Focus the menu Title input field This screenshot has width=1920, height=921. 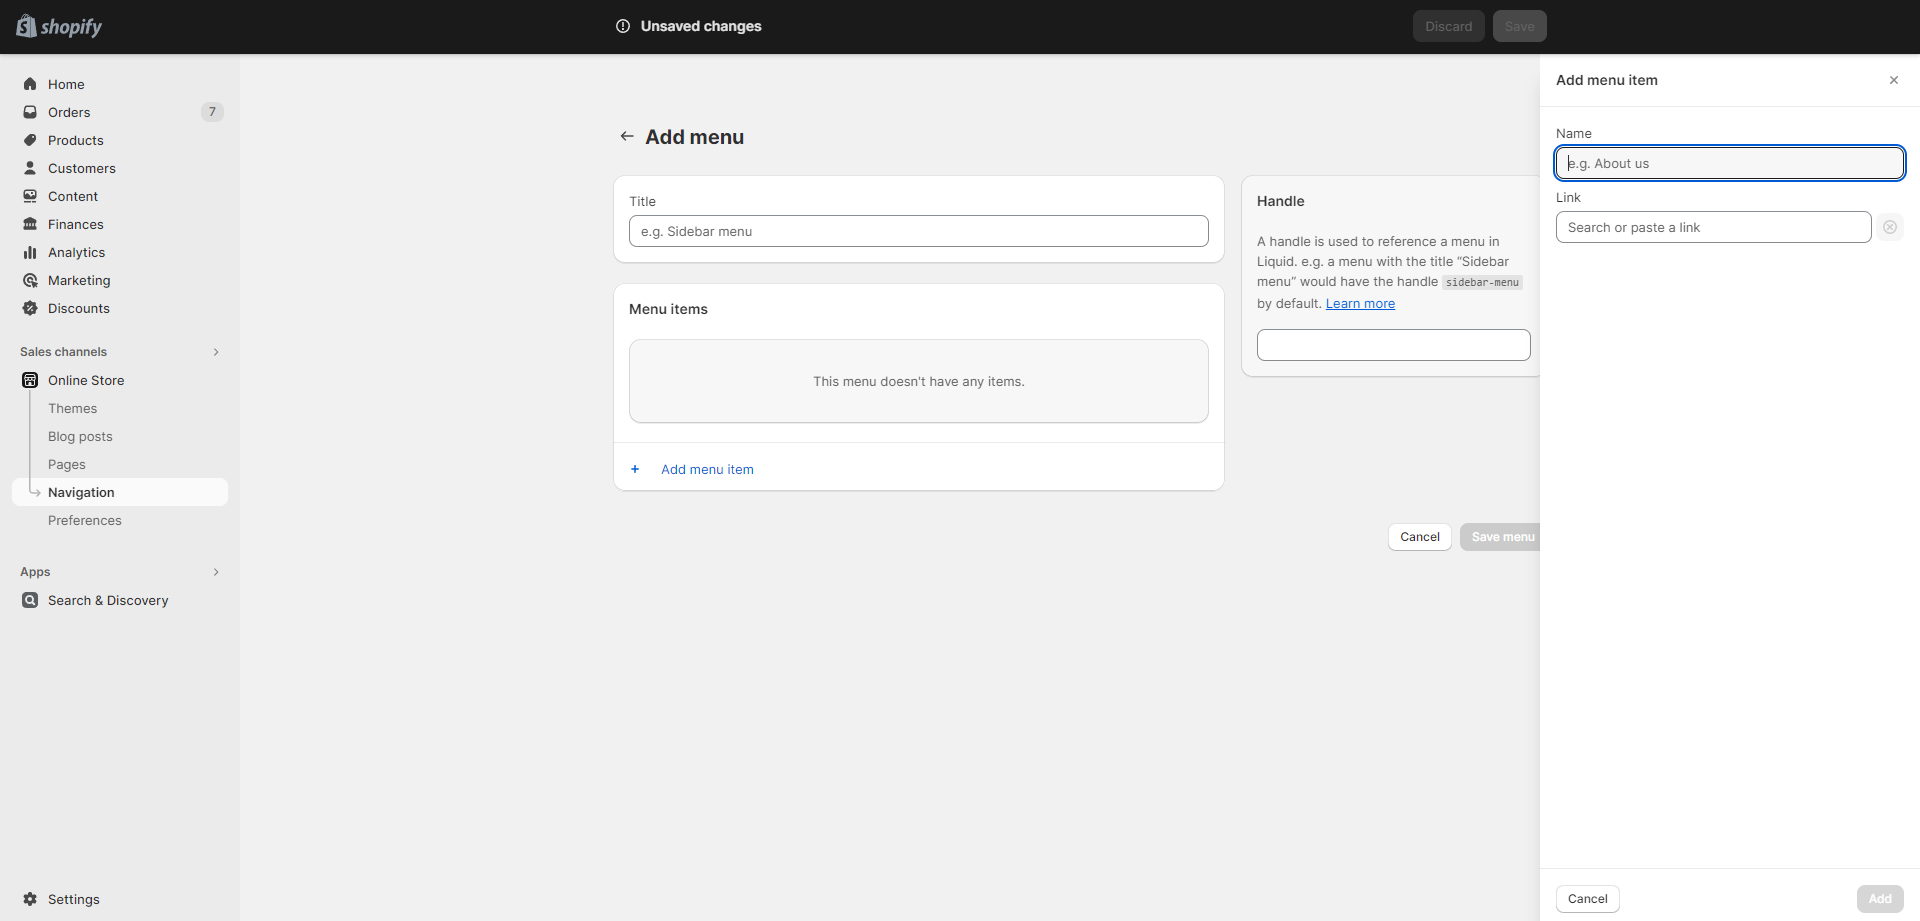pyautogui.click(x=919, y=231)
